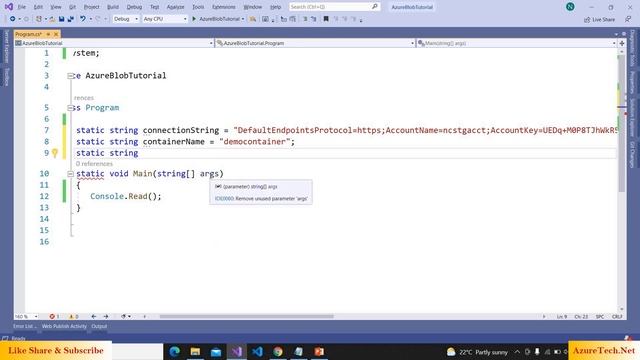Click the Save All toolbar icon
The height and width of the screenshot is (360, 640).
[70, 19]
